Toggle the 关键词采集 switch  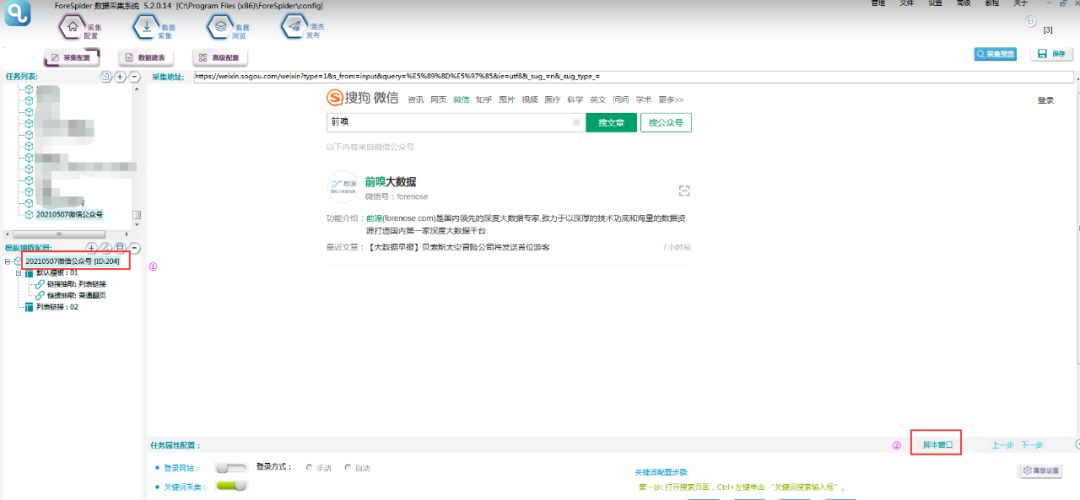[x=231, y=486]
